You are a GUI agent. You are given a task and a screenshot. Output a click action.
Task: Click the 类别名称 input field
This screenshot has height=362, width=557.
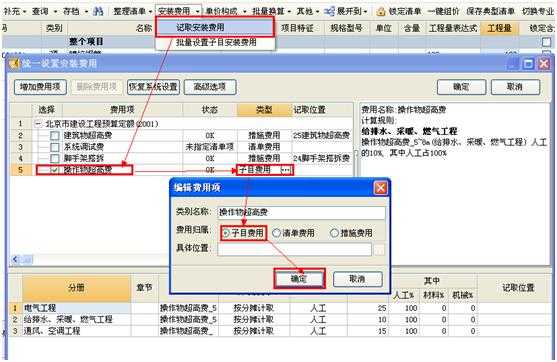(x=301, y=212)
